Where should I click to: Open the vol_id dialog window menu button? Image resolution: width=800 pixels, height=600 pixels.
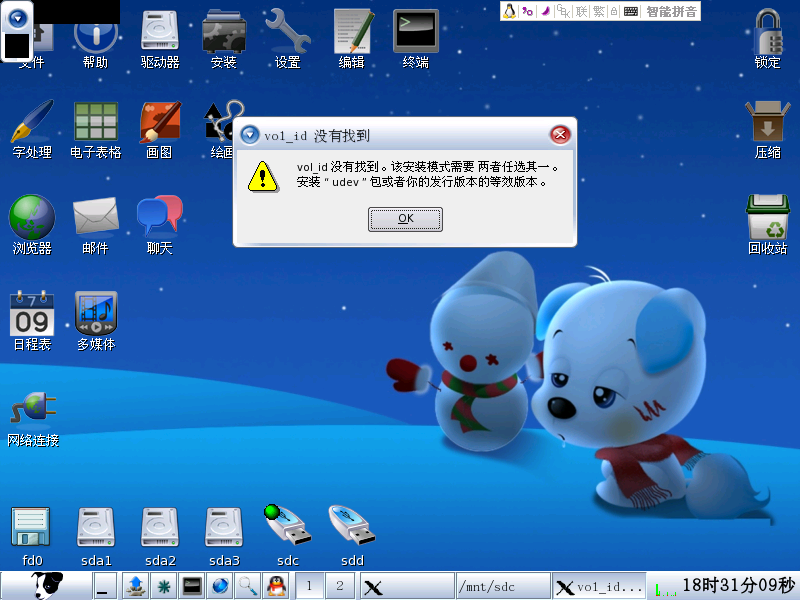pyautogui.click(x=249, y=135)
